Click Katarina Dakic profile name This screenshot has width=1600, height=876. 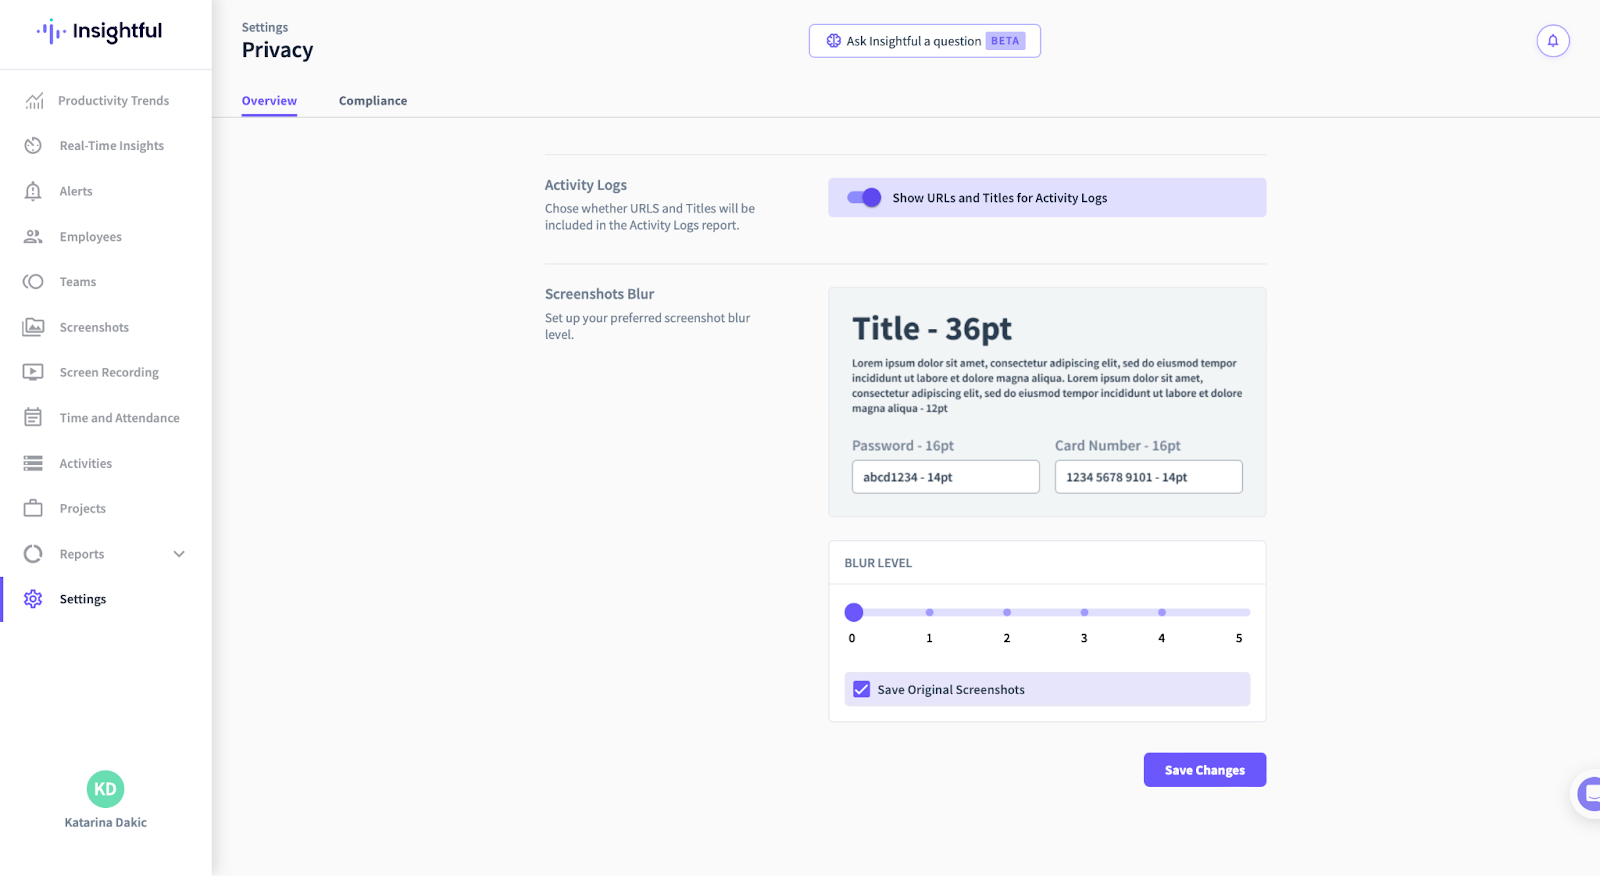pyautogui.click(x=106, y=822)
